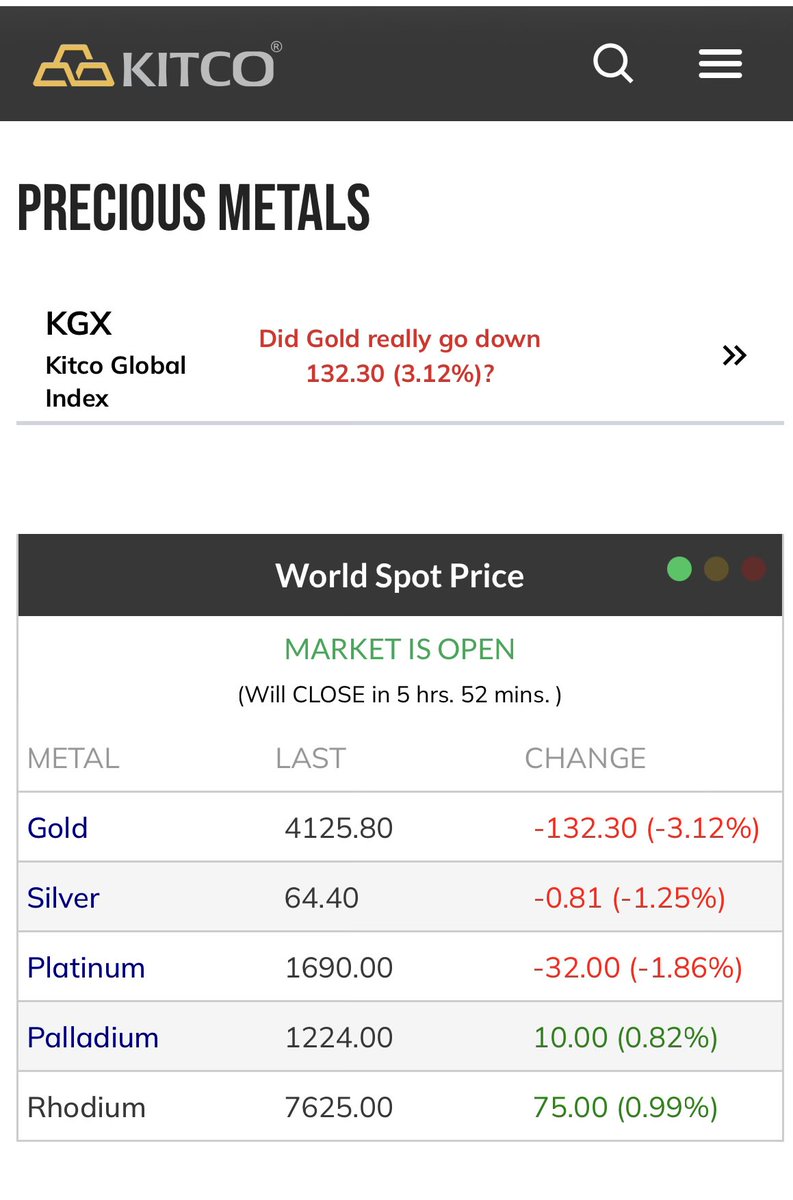Click the LAST column header

[310, 758]
